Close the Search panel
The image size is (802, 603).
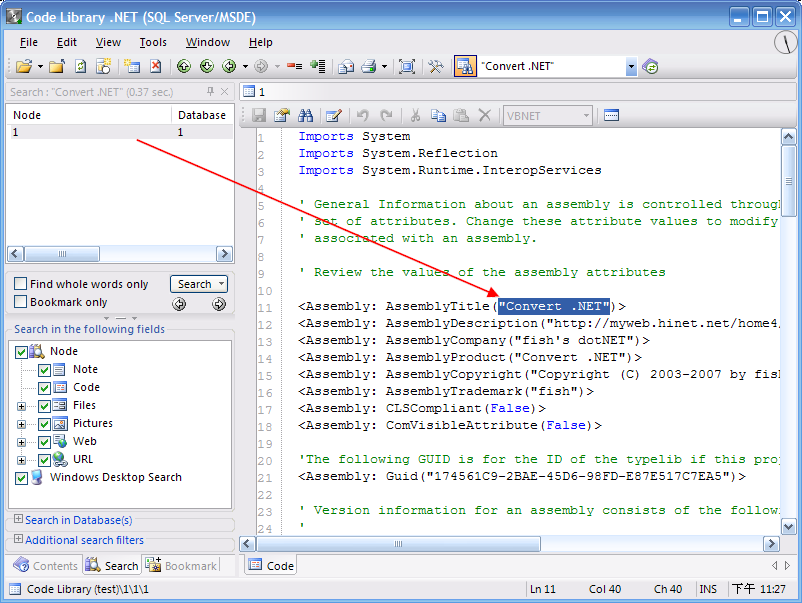point(224,92)
